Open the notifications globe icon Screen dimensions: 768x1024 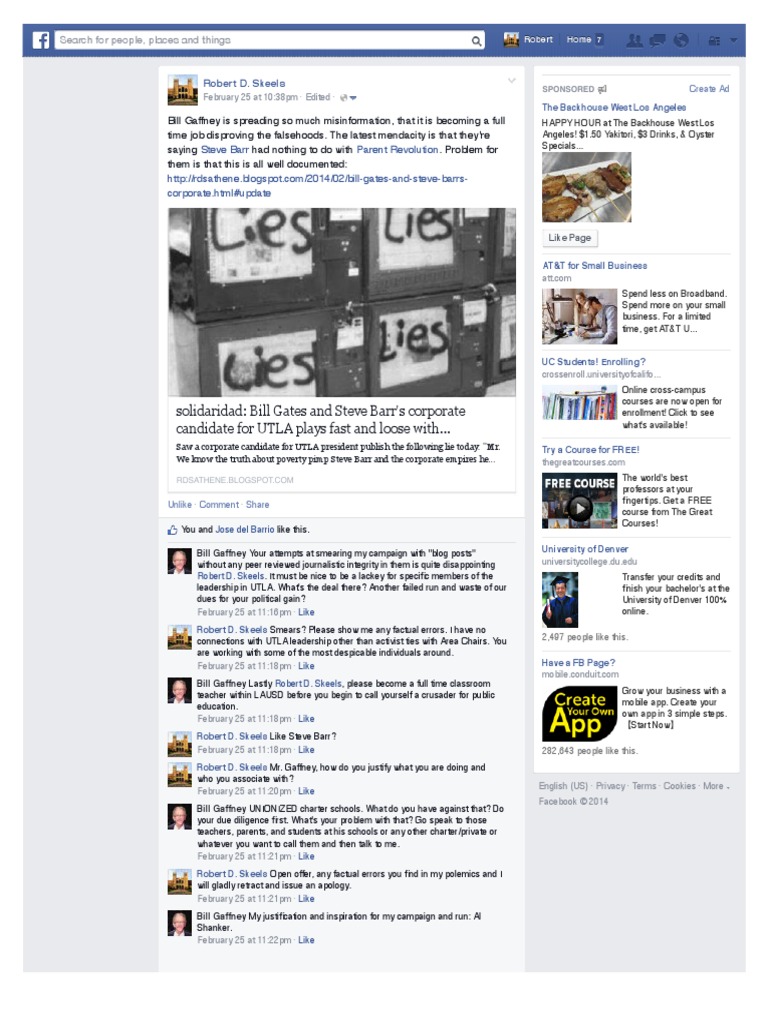pos(680,40)
